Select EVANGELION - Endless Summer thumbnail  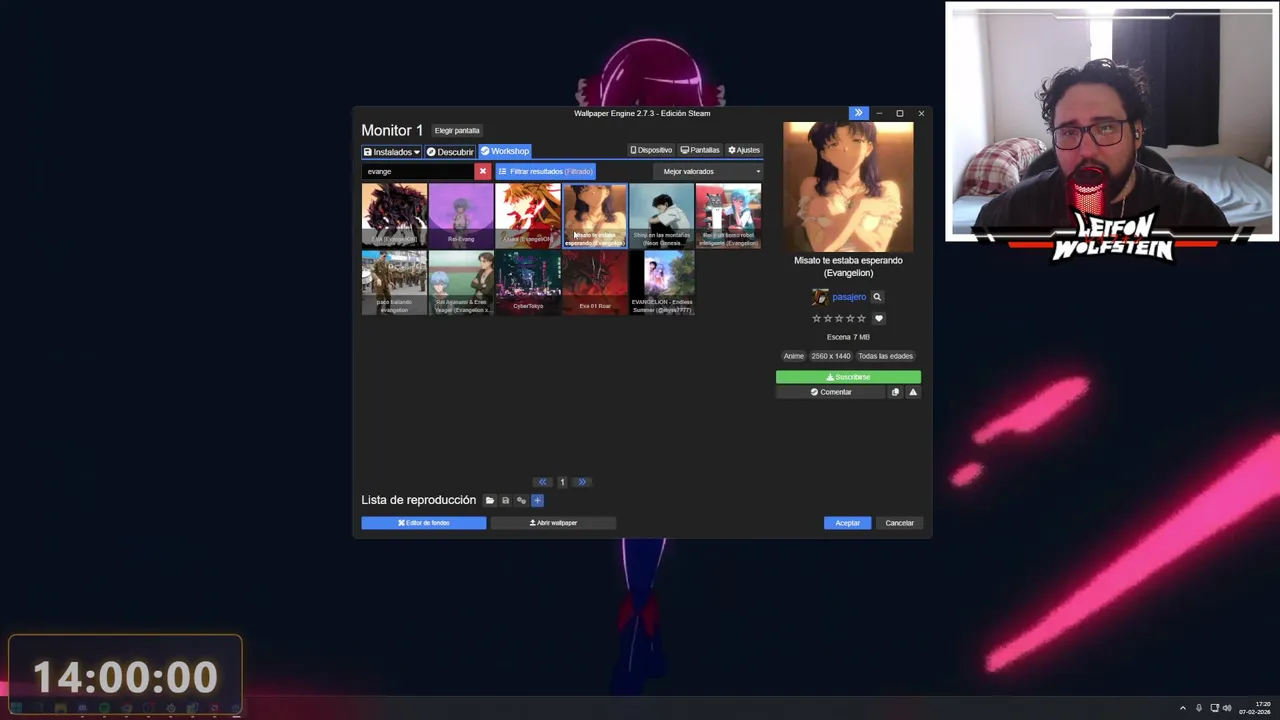661,282
